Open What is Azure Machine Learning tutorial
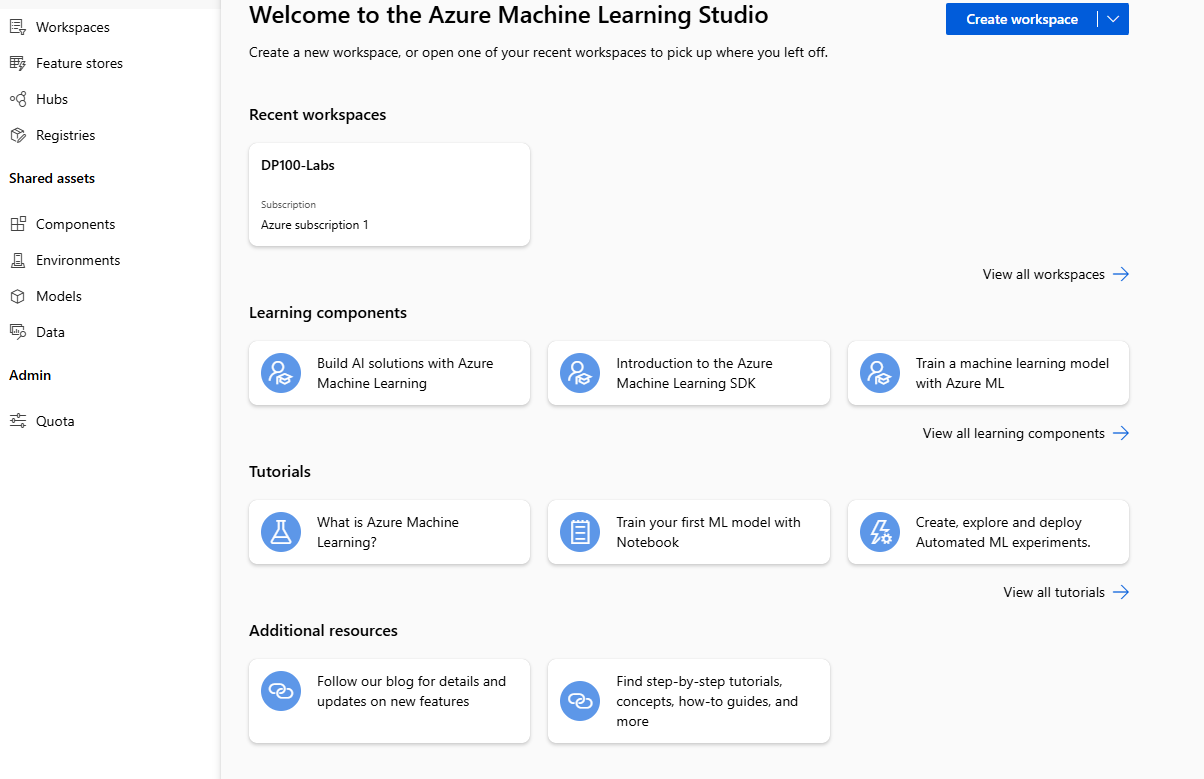The height and width of the screenshot is (779, 1204). 389,532
